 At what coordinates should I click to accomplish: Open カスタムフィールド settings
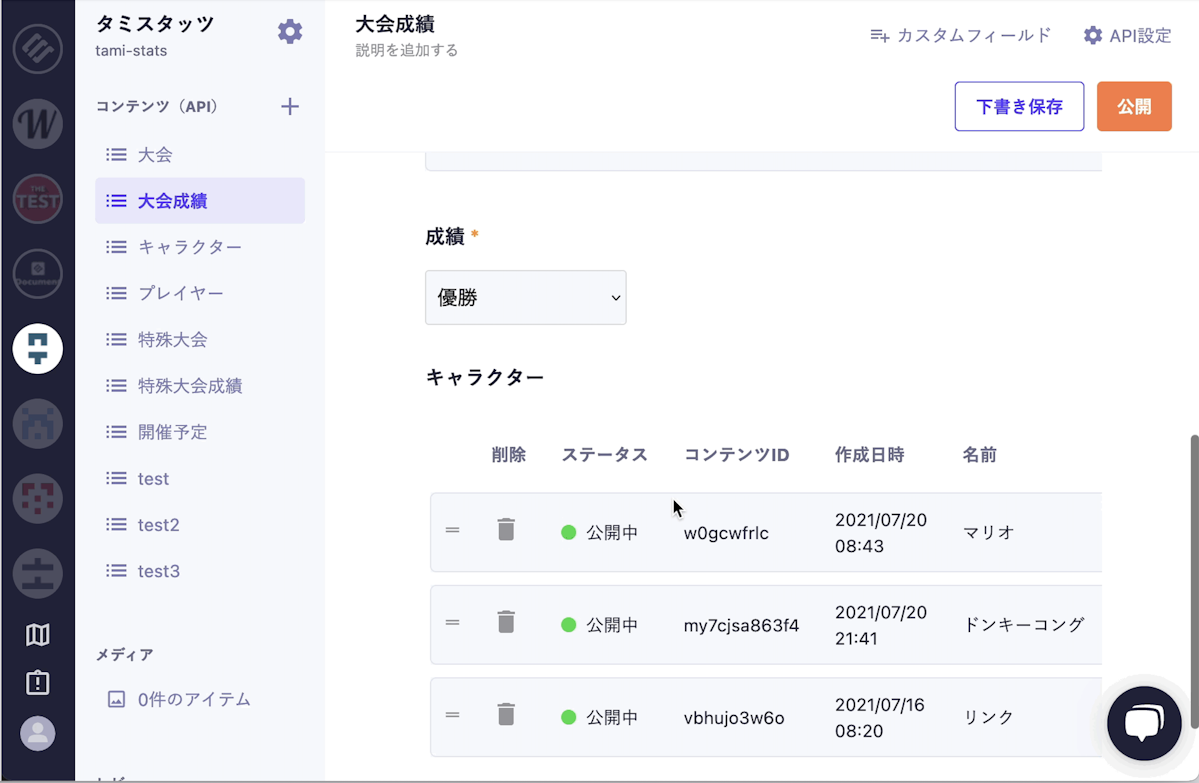point(961,36)
